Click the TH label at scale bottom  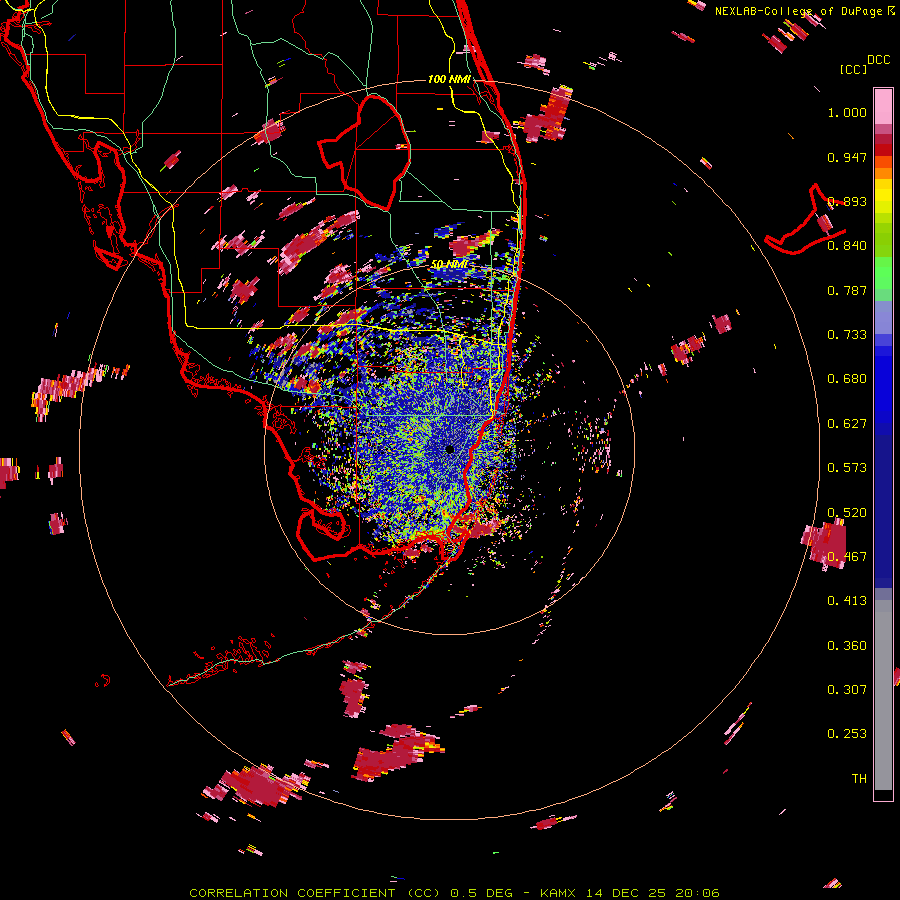[x=859, y=779]
